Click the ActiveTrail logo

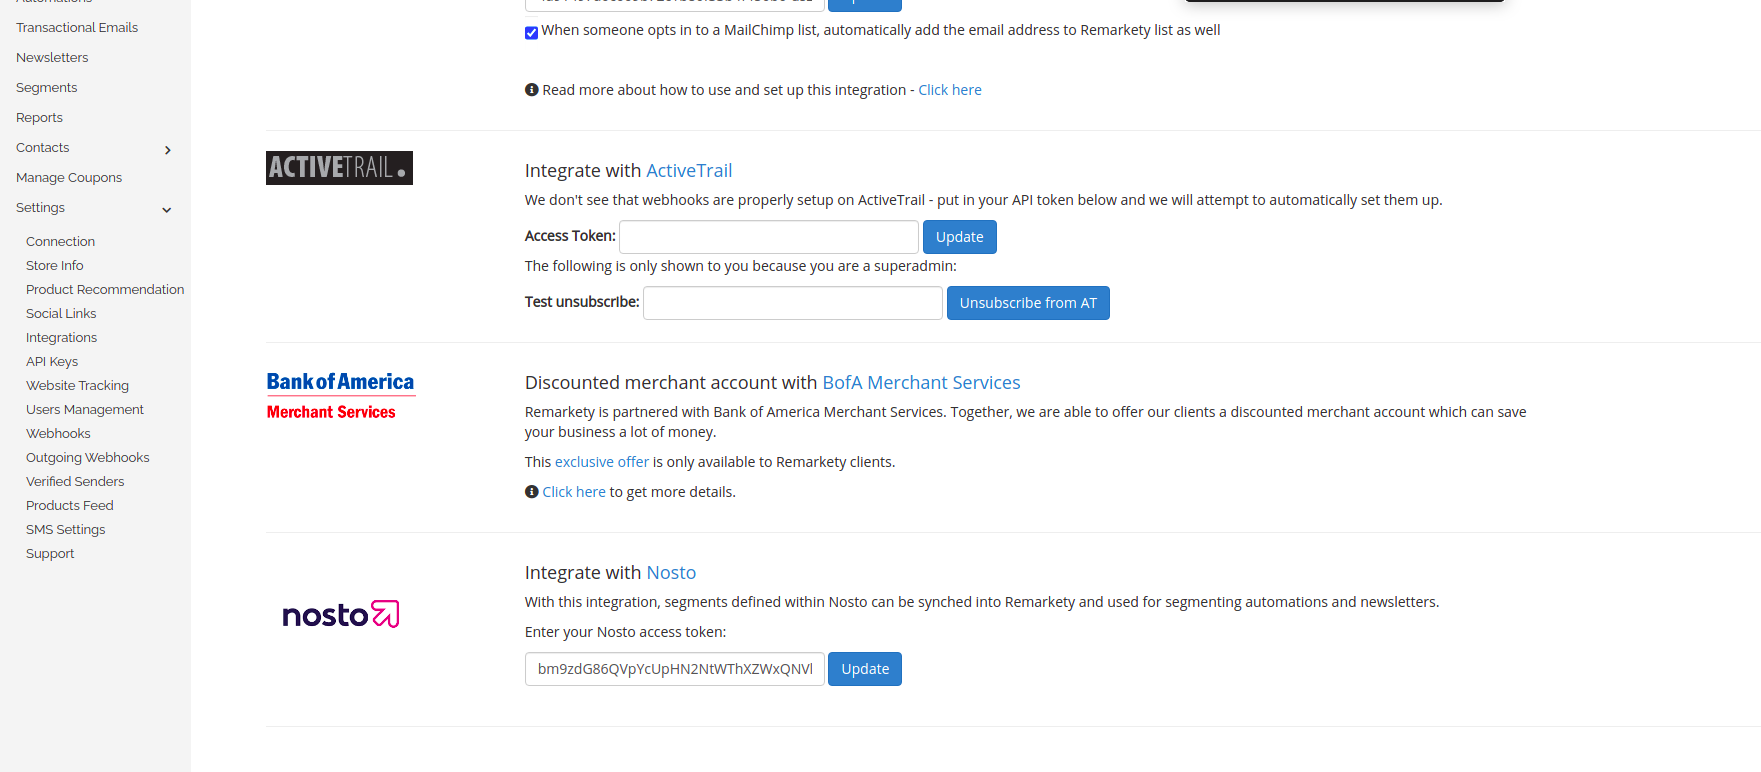coord(339,168)
